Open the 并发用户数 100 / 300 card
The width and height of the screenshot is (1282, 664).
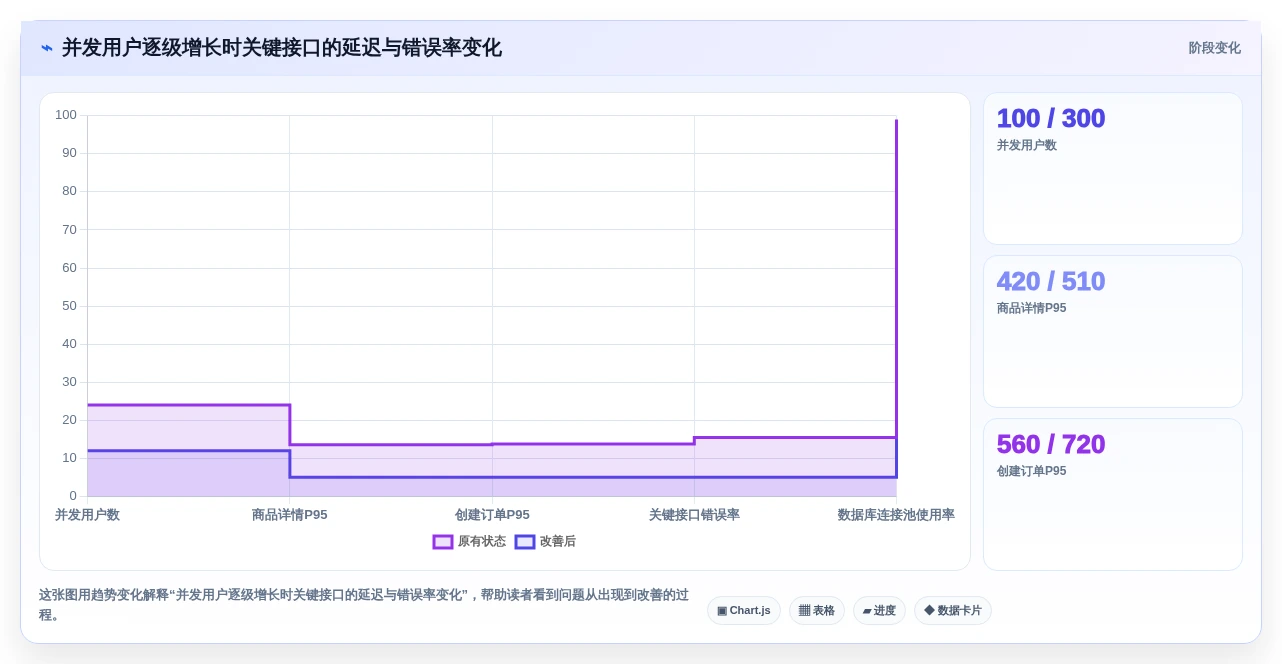(1113, 169)
